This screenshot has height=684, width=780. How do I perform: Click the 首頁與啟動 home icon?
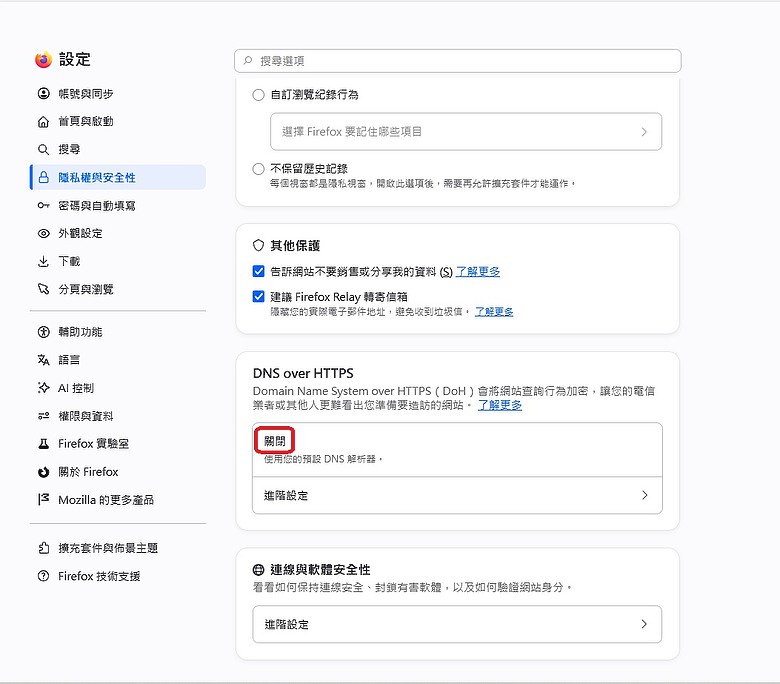click(x=44, y=121)
